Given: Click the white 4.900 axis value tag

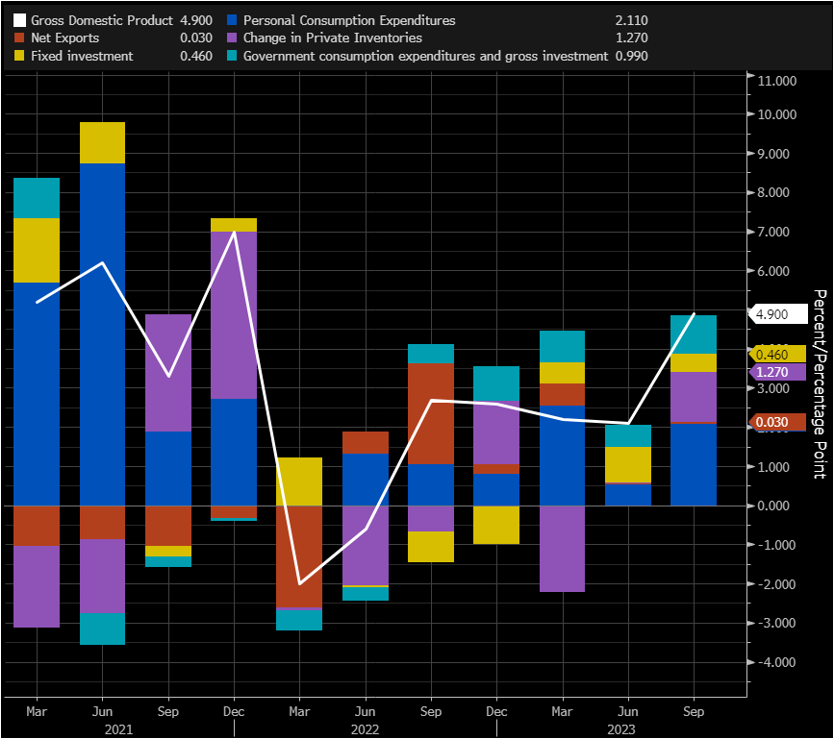Looking at the screenshot, I should [778, 314].
